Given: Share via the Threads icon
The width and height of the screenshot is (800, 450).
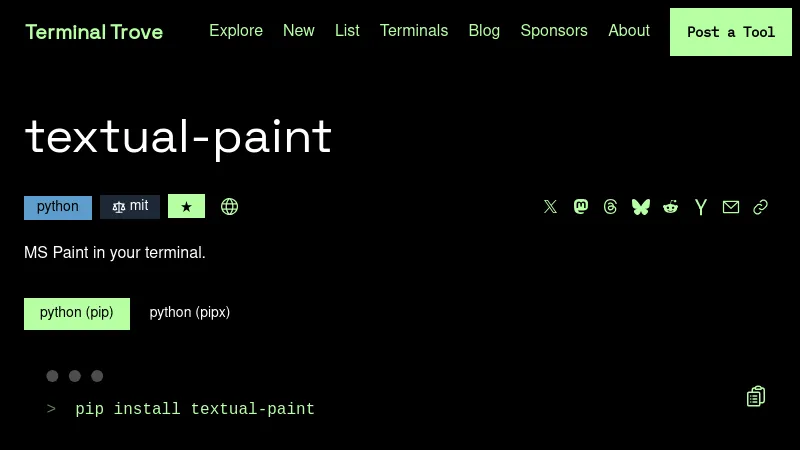Looking at the screenshot, I should click(x=611, y=207).
